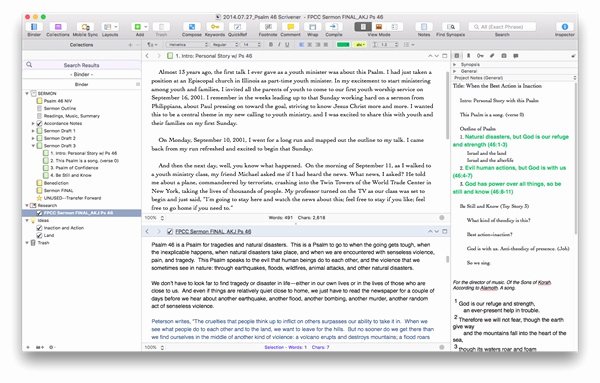Open the Collections toolbar button
The image size is (600, 383).
pyautogui.click(x=58, y=27)
